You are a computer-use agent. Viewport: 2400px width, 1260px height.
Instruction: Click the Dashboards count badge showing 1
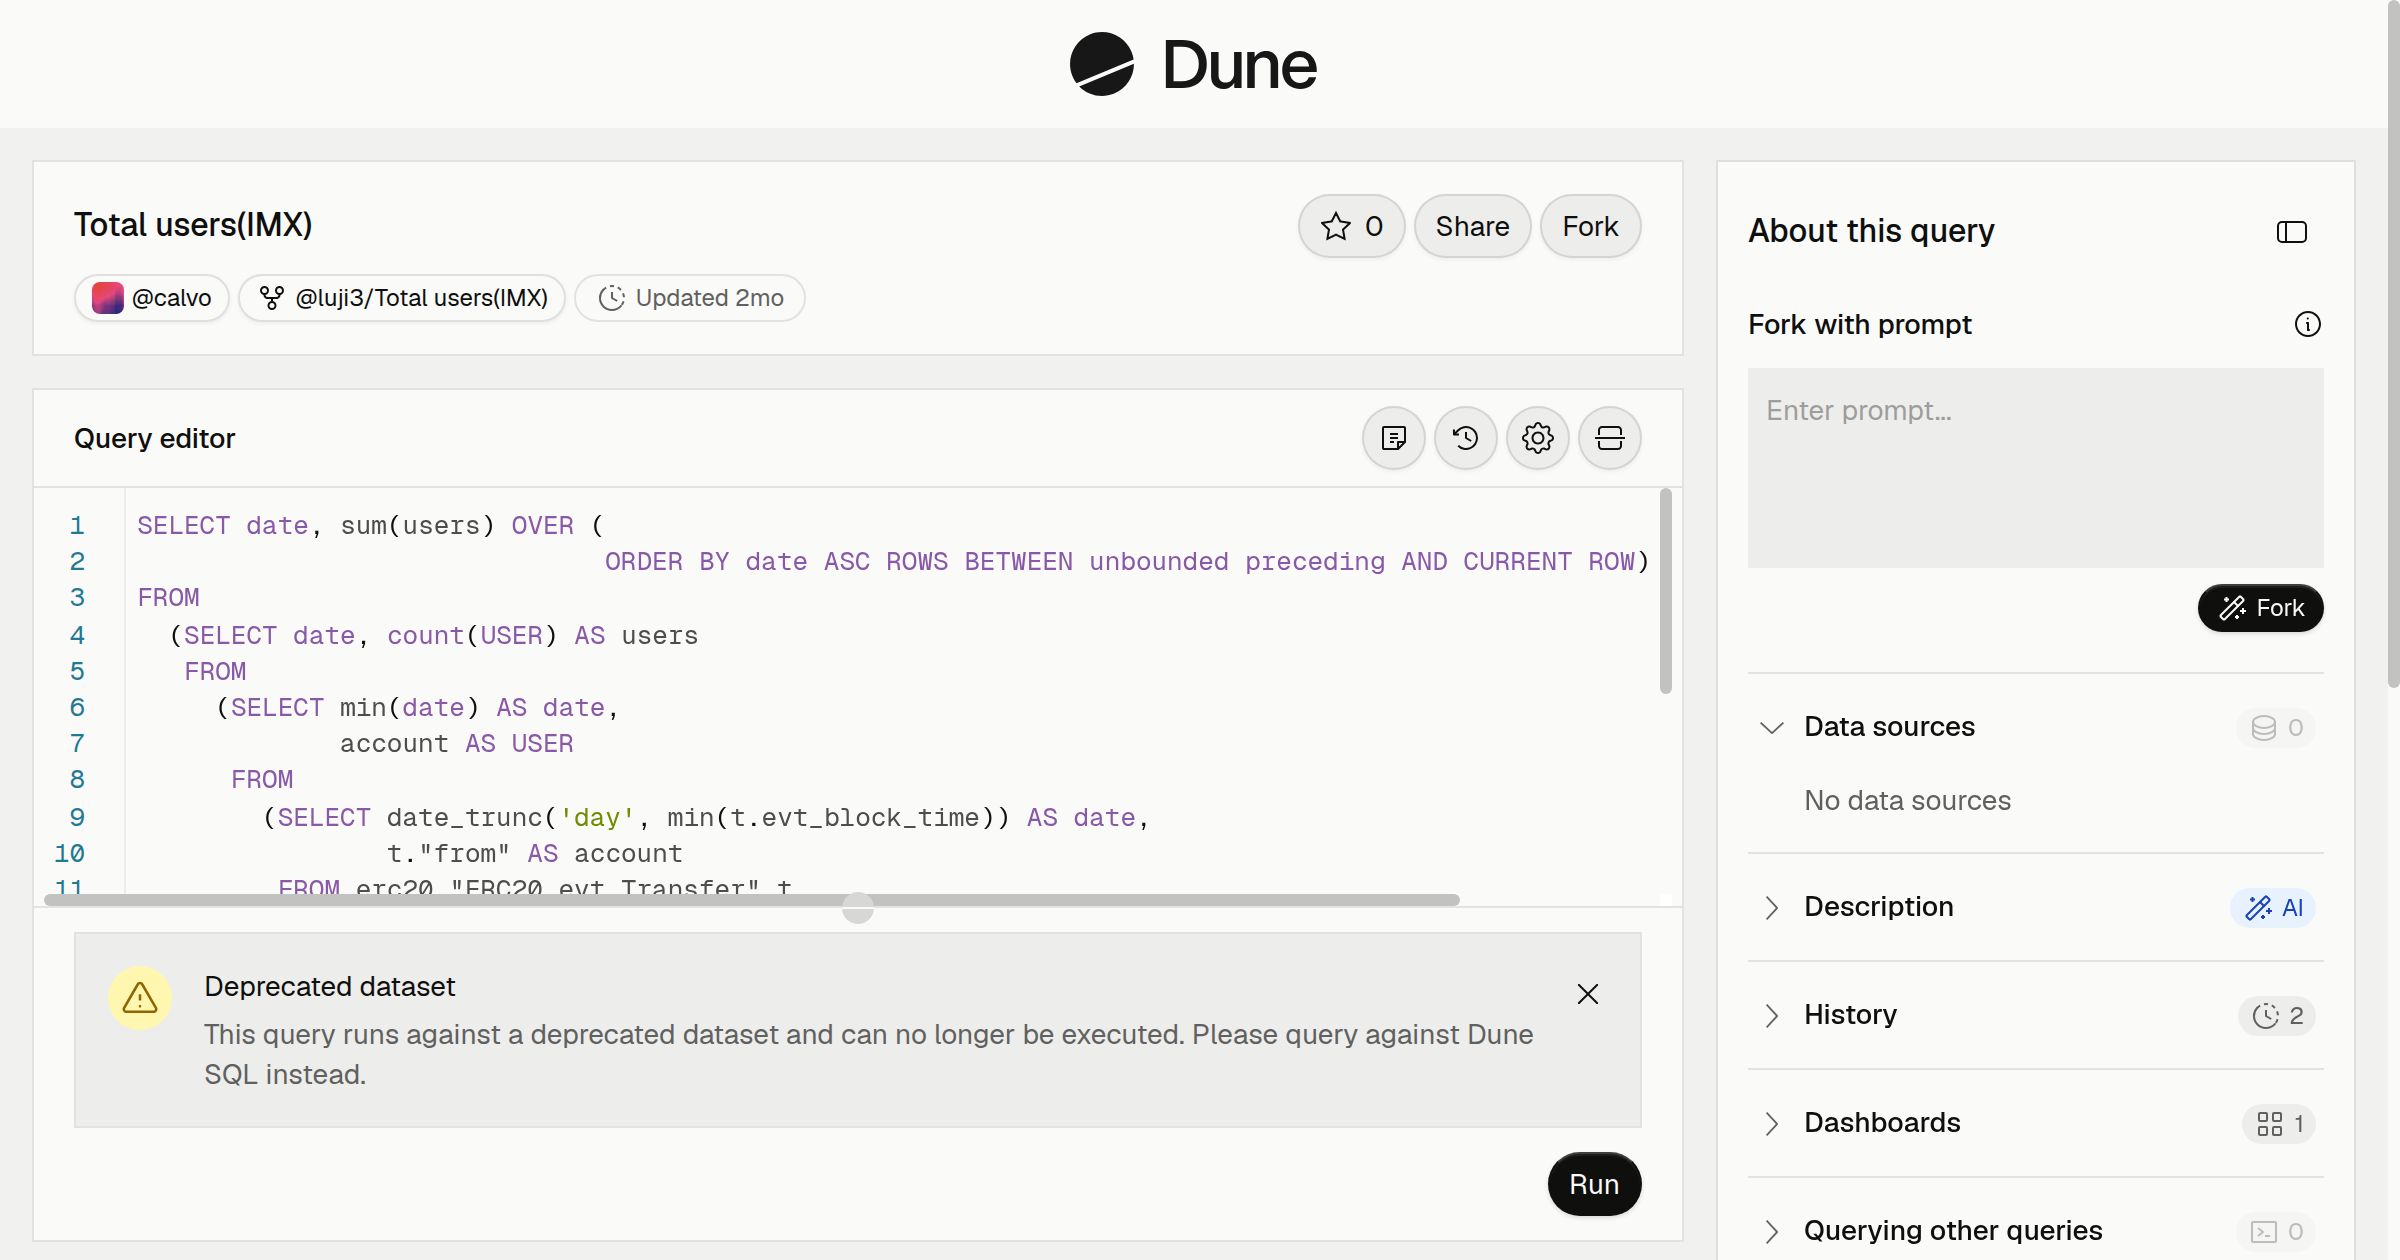coord(2279,1124)
